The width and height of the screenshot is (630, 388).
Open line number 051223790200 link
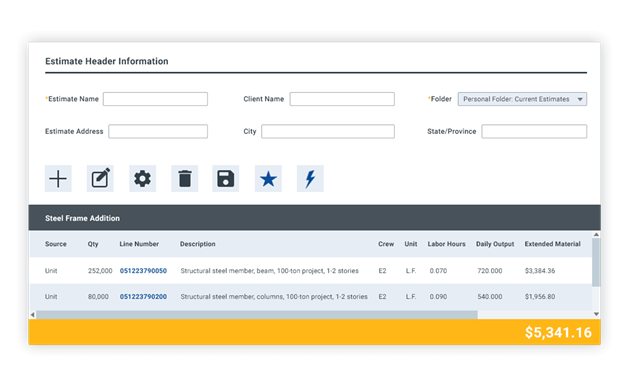(143, 296)
